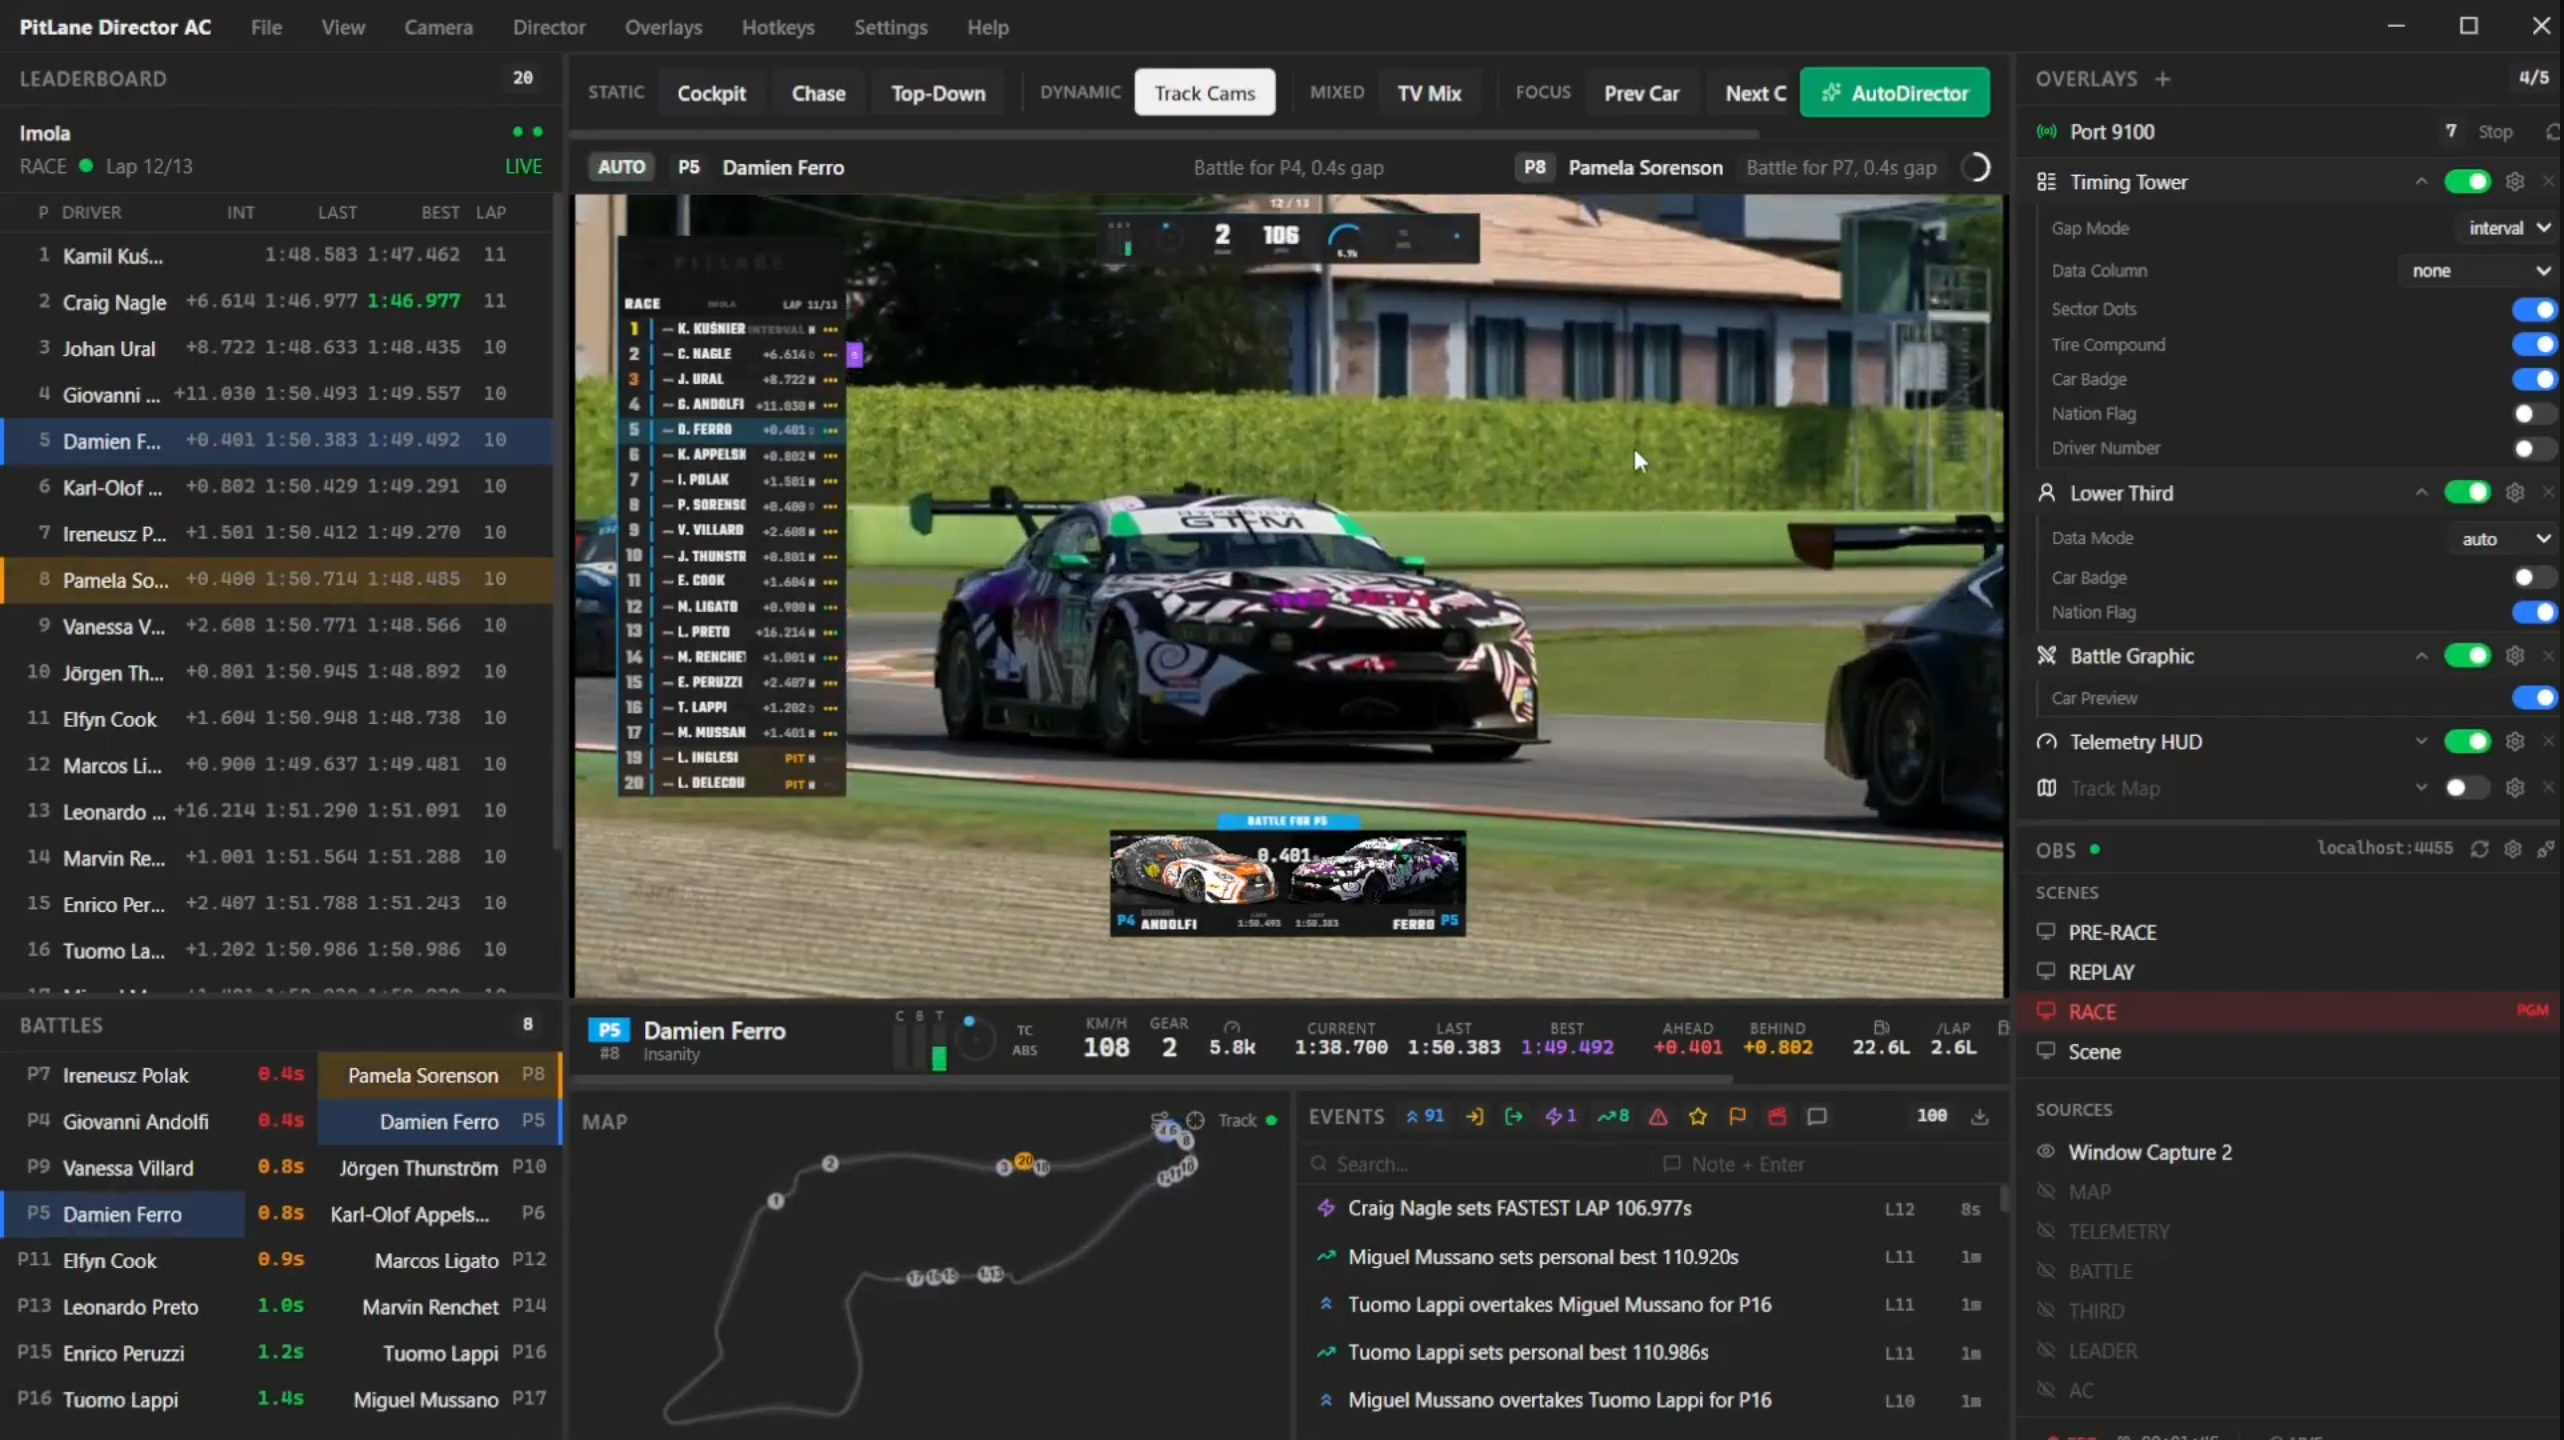Click the warning incidents filter icon
The width and height of the screenshot is (2564, 1440).
pos(1658,1116)
